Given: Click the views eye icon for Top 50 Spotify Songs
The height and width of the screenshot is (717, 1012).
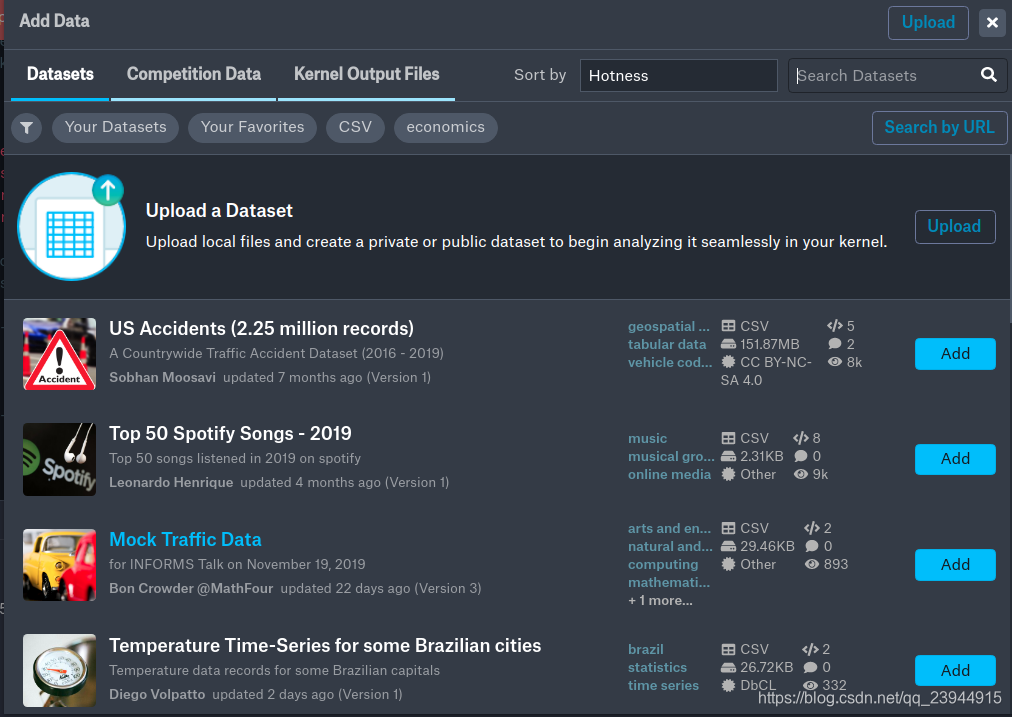Looking at the screenshot, I should 801,474.
